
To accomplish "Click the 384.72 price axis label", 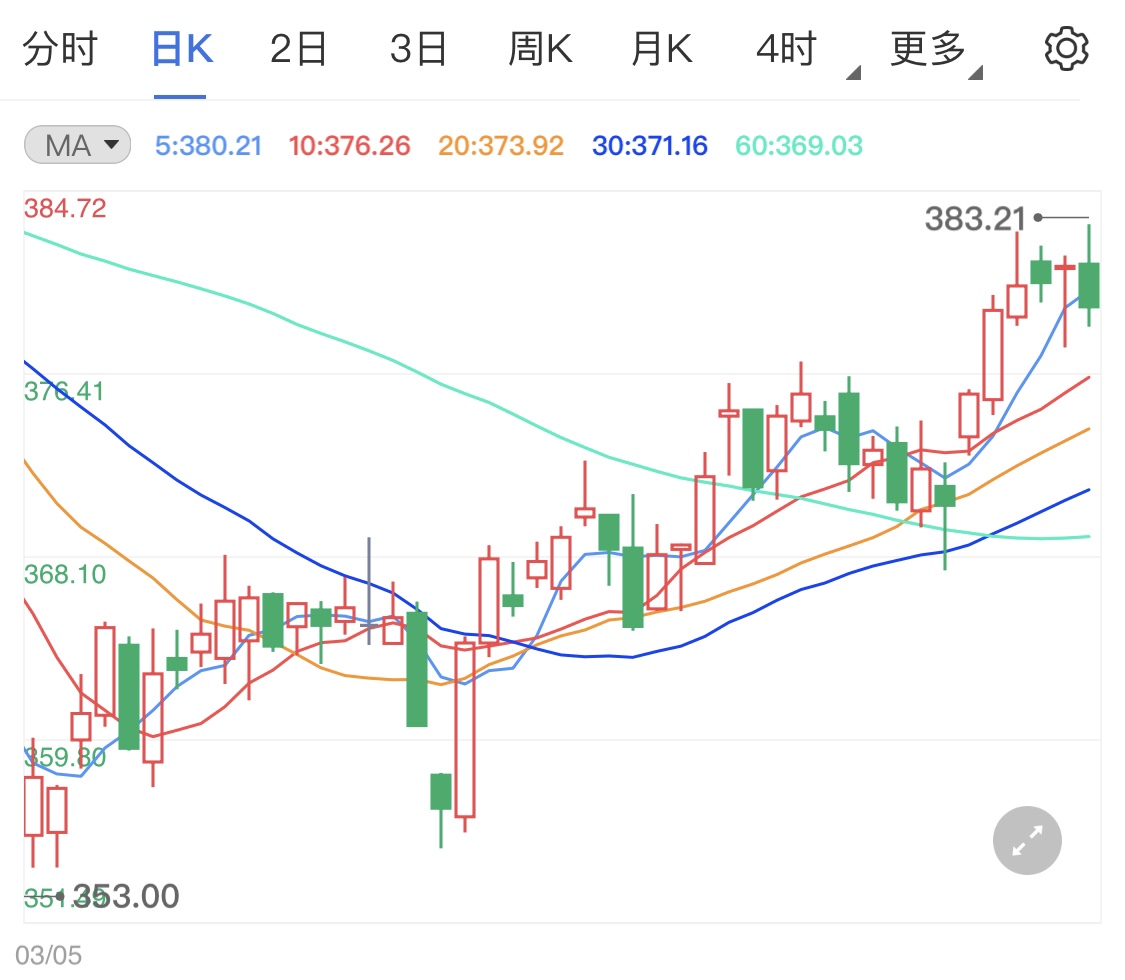I will coord(65,209).
